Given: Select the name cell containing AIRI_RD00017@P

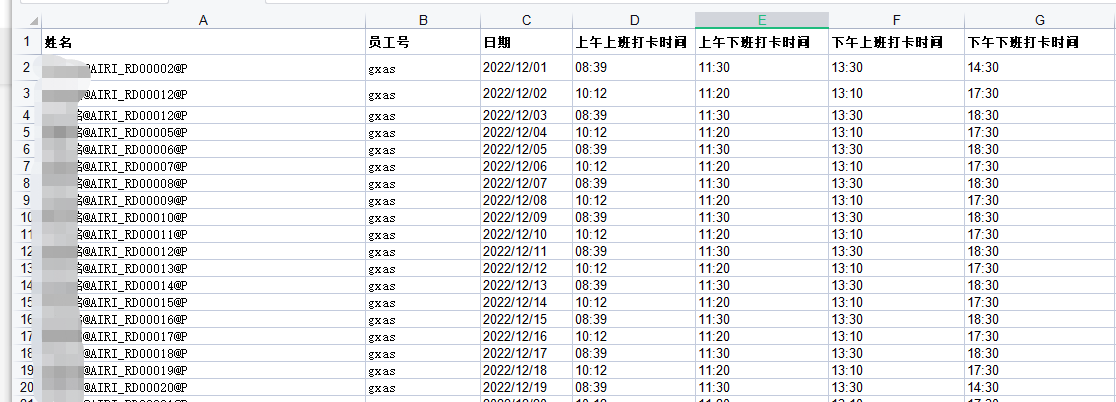Looking at the screenshot, I should coord(204,337).
